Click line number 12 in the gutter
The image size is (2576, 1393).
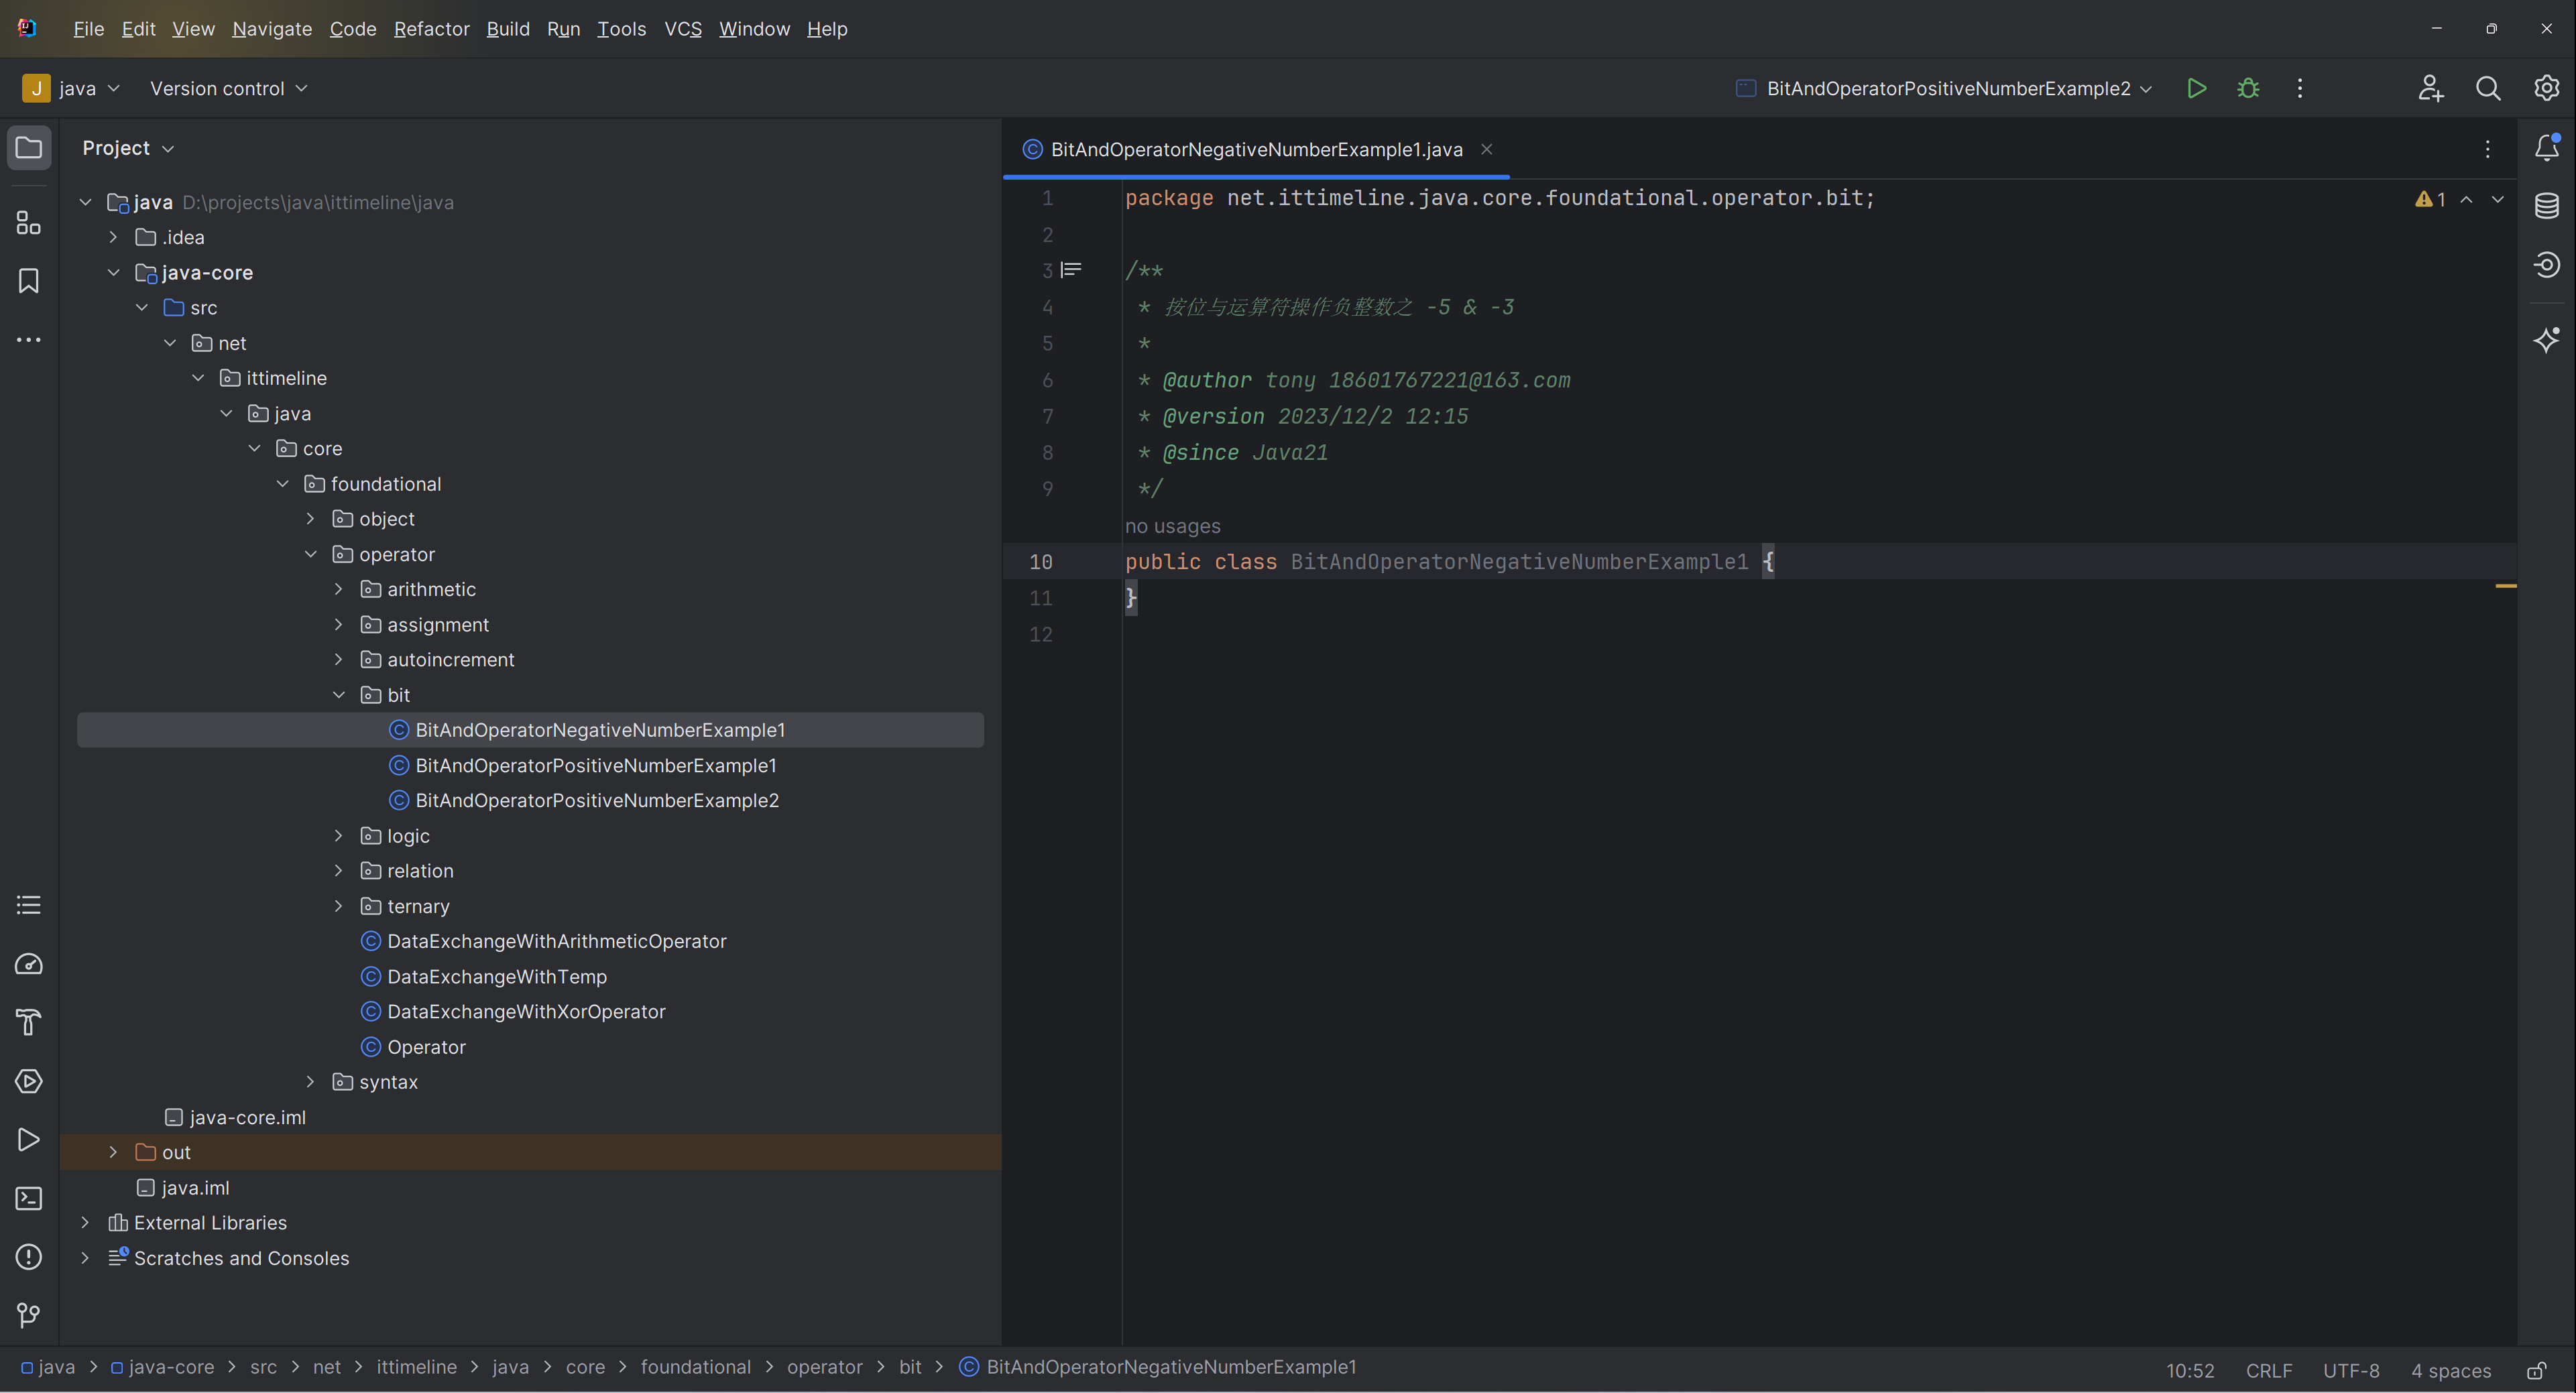click(1040, 634)
